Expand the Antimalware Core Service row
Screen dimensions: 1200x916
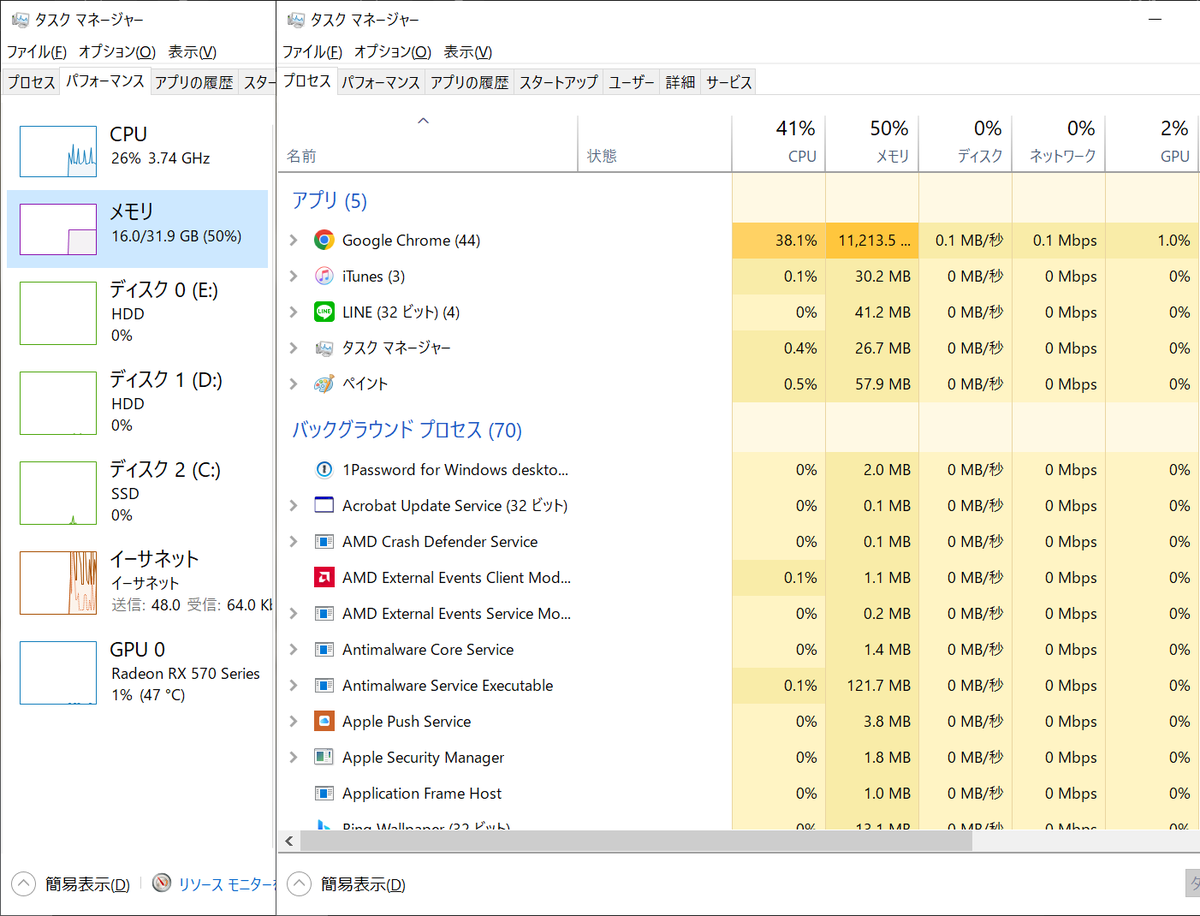point(293,650)
